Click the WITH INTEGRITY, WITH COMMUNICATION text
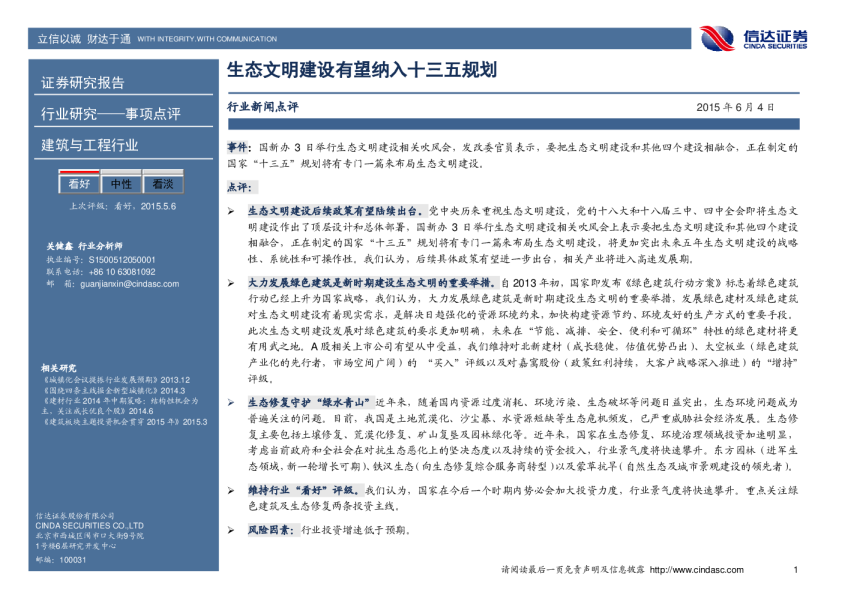842x595 pixels. pos(207,39)
